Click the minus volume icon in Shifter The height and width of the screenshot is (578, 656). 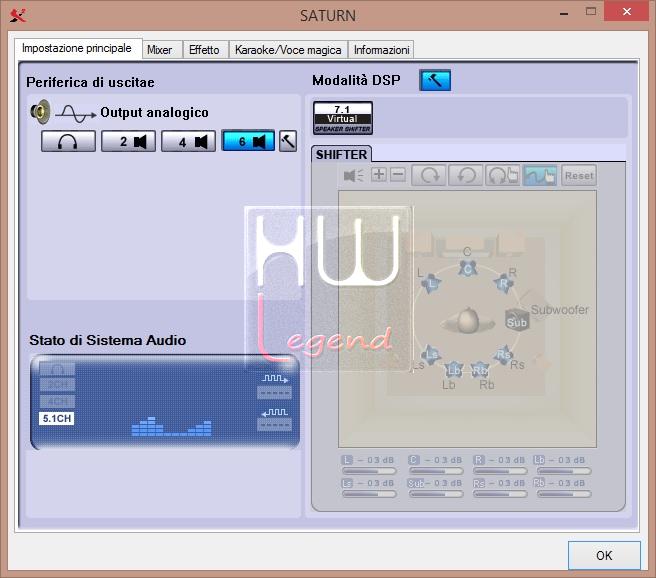tap(398, 174)
